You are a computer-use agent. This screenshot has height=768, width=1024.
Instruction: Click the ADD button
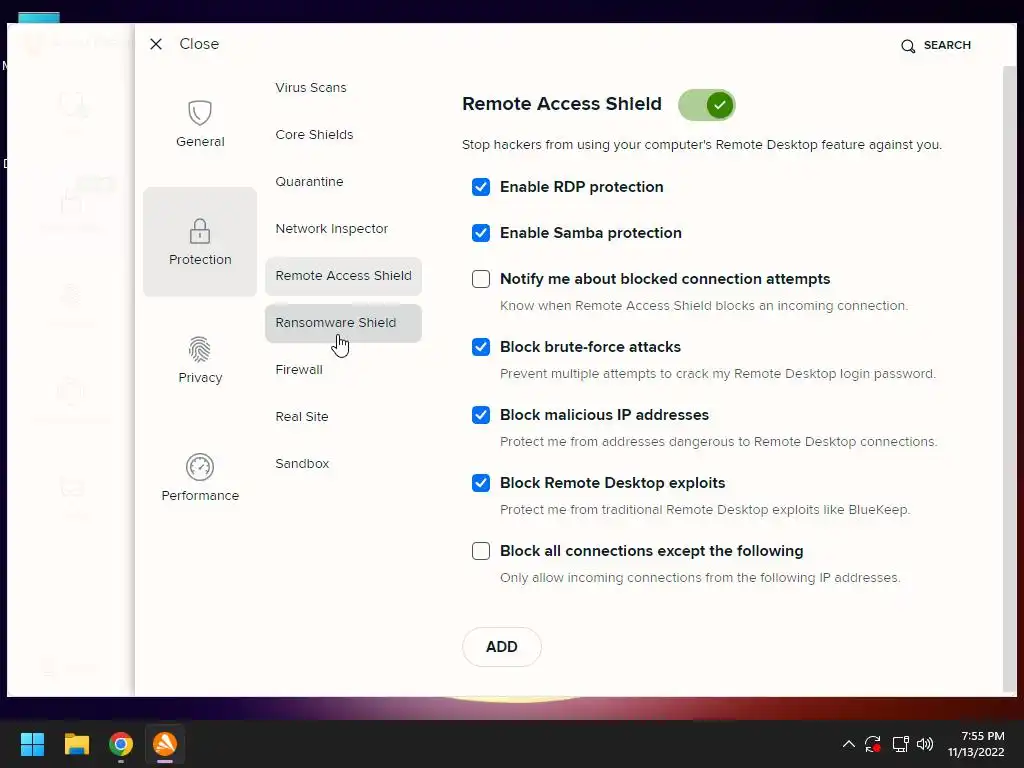pyautogui.click(x=502, y=647)
